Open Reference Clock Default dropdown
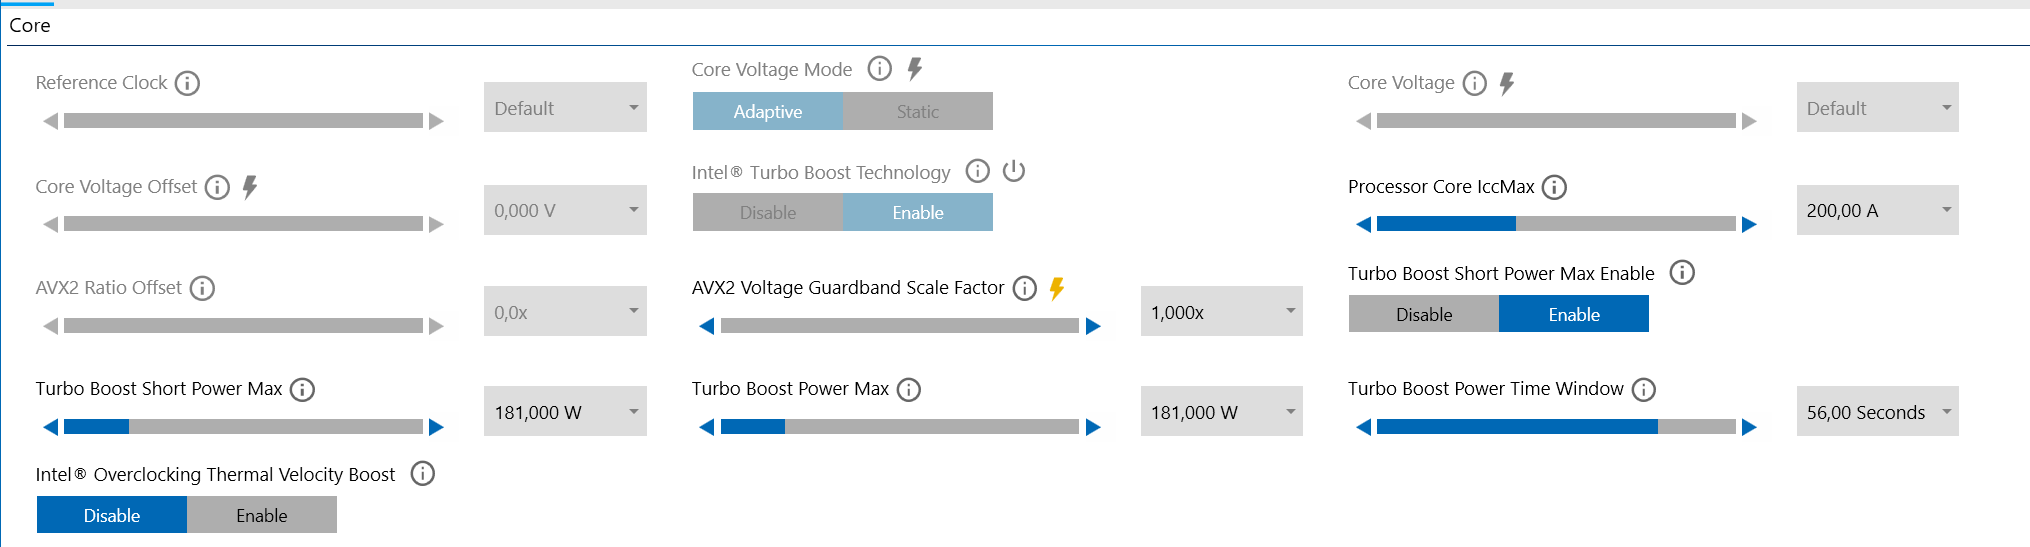This screenshot has width=2030, height=547. [565, 107]
